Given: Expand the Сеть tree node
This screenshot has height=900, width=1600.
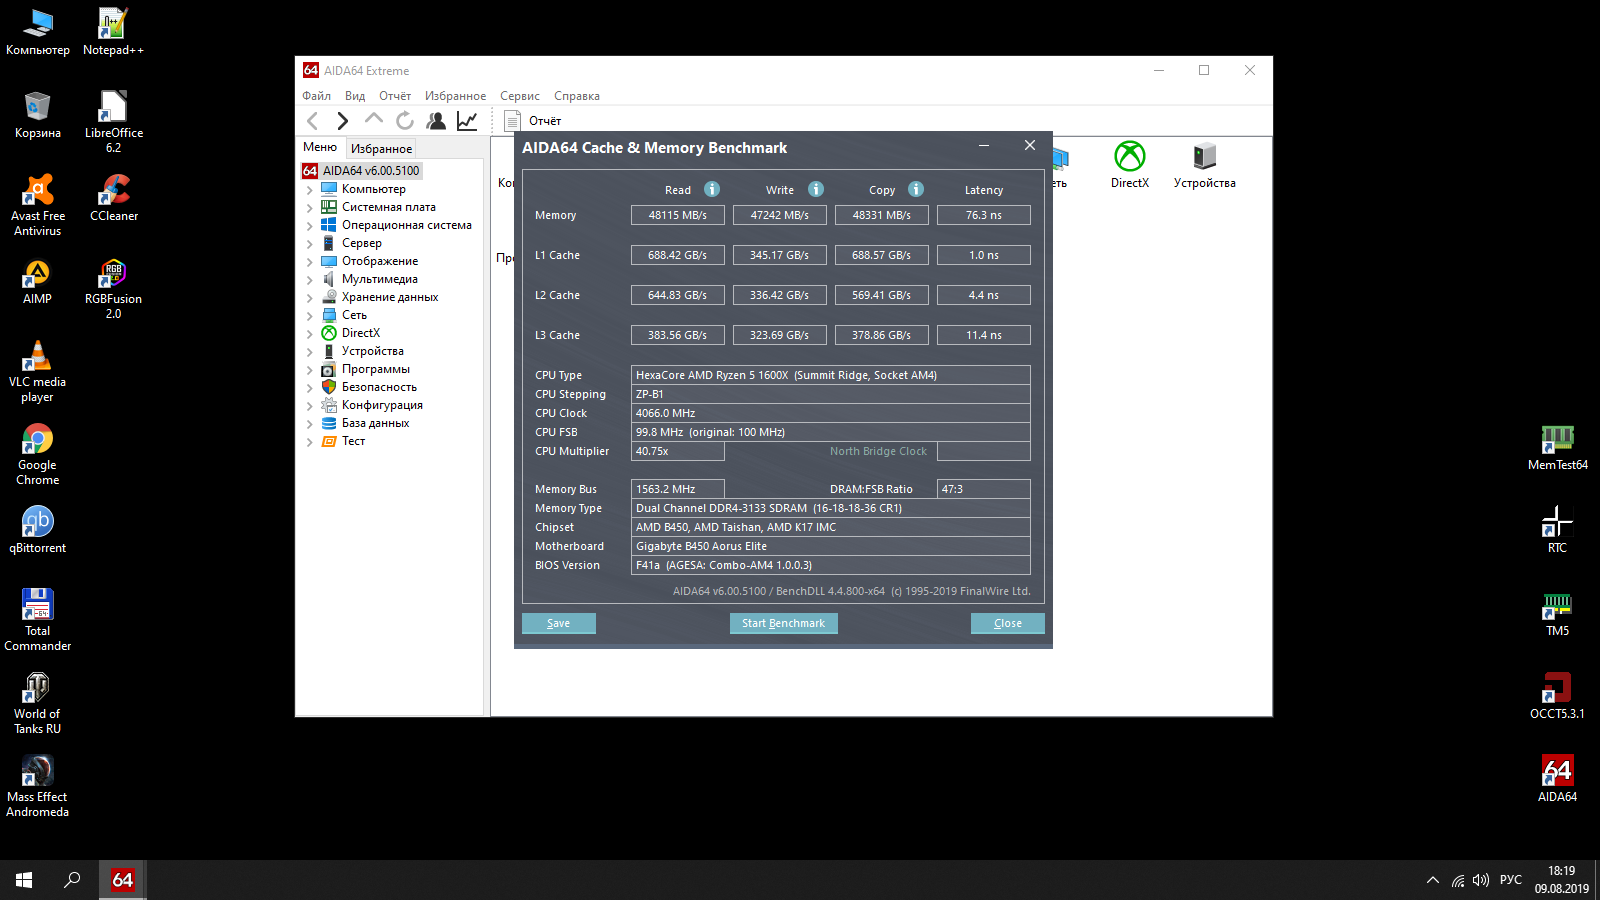Looking at the screenshot, I should pyautogui.click(x=310, y=315).
